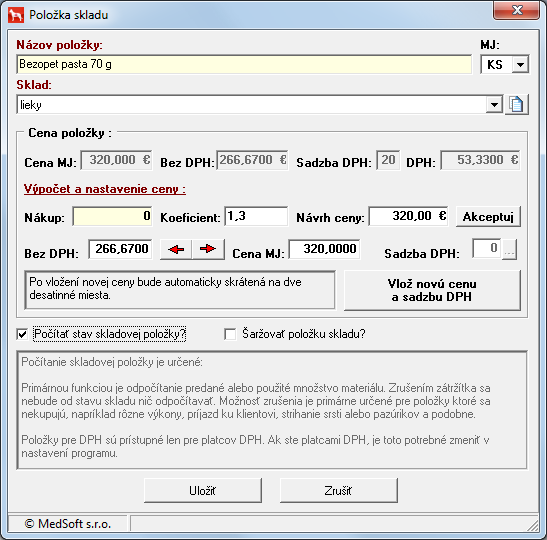Click the red right arrow button
Image resolution: width=547 pixels, height=540 pixels.
(x=208, y=249)
